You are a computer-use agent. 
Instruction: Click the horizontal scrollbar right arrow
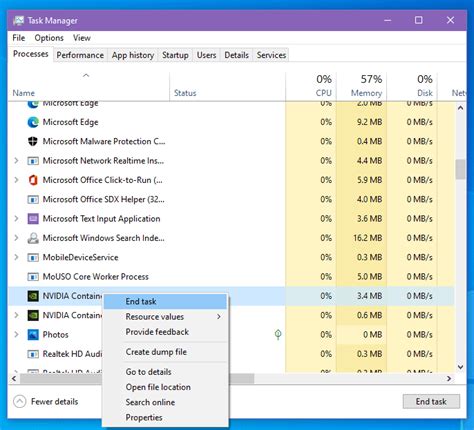click(x=449, y=379)
